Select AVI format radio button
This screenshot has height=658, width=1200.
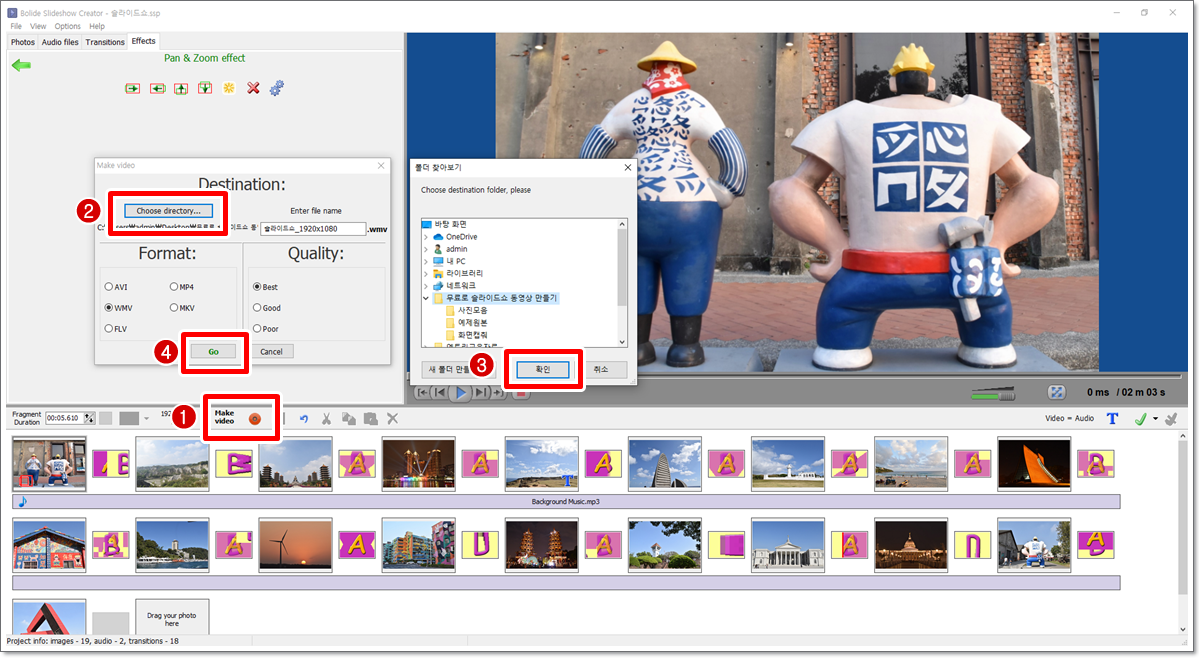[109, 287]
